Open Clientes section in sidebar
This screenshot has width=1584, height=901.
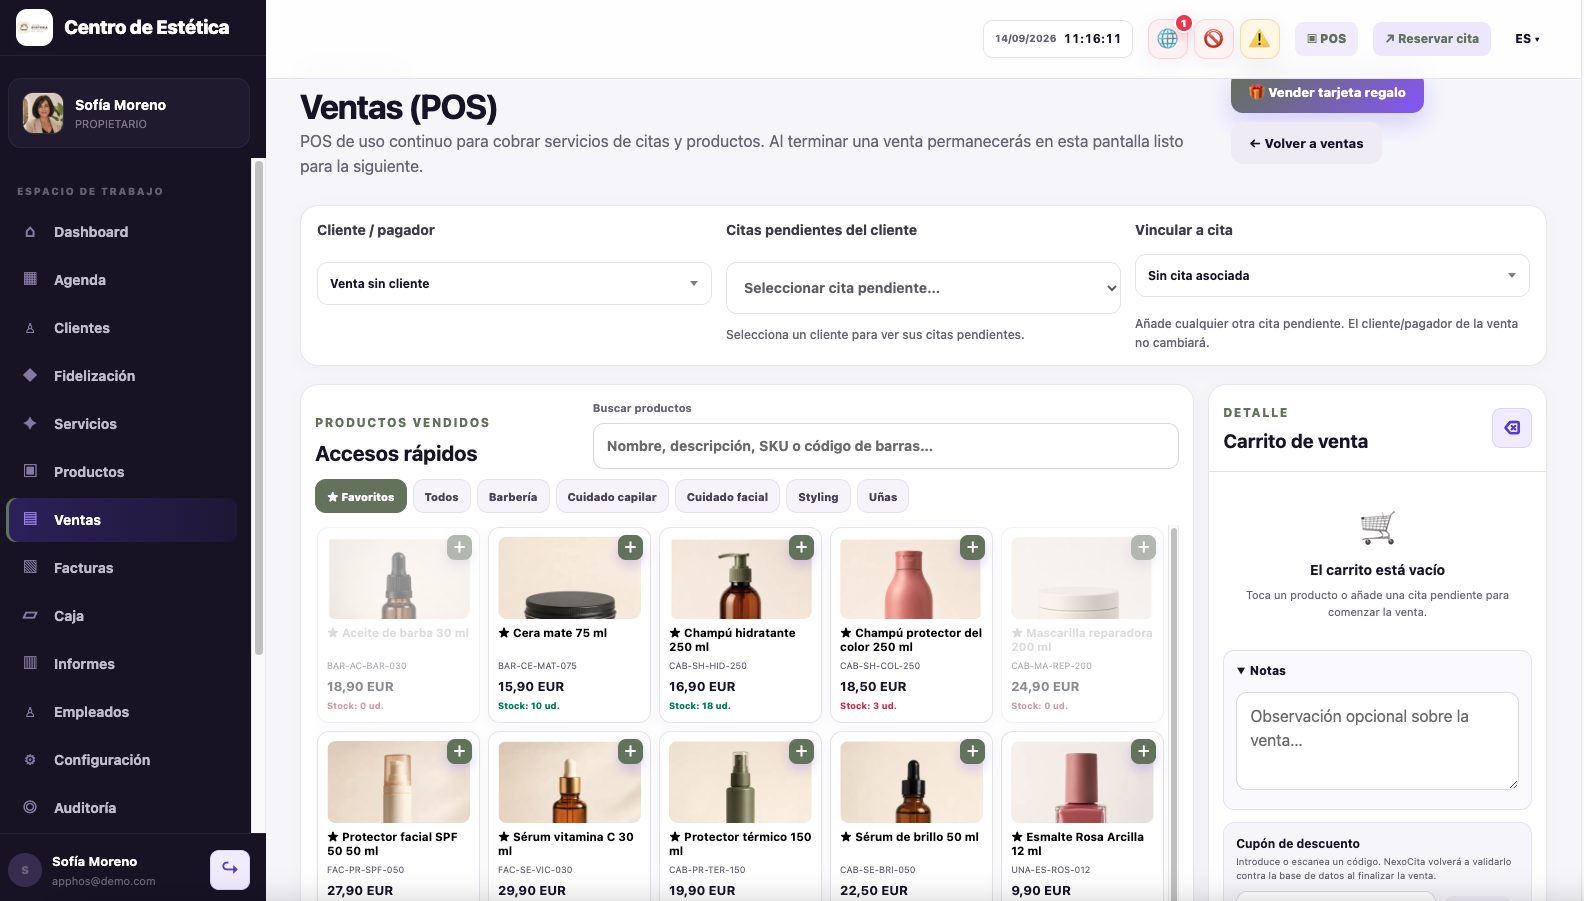(x=122, y=328)
